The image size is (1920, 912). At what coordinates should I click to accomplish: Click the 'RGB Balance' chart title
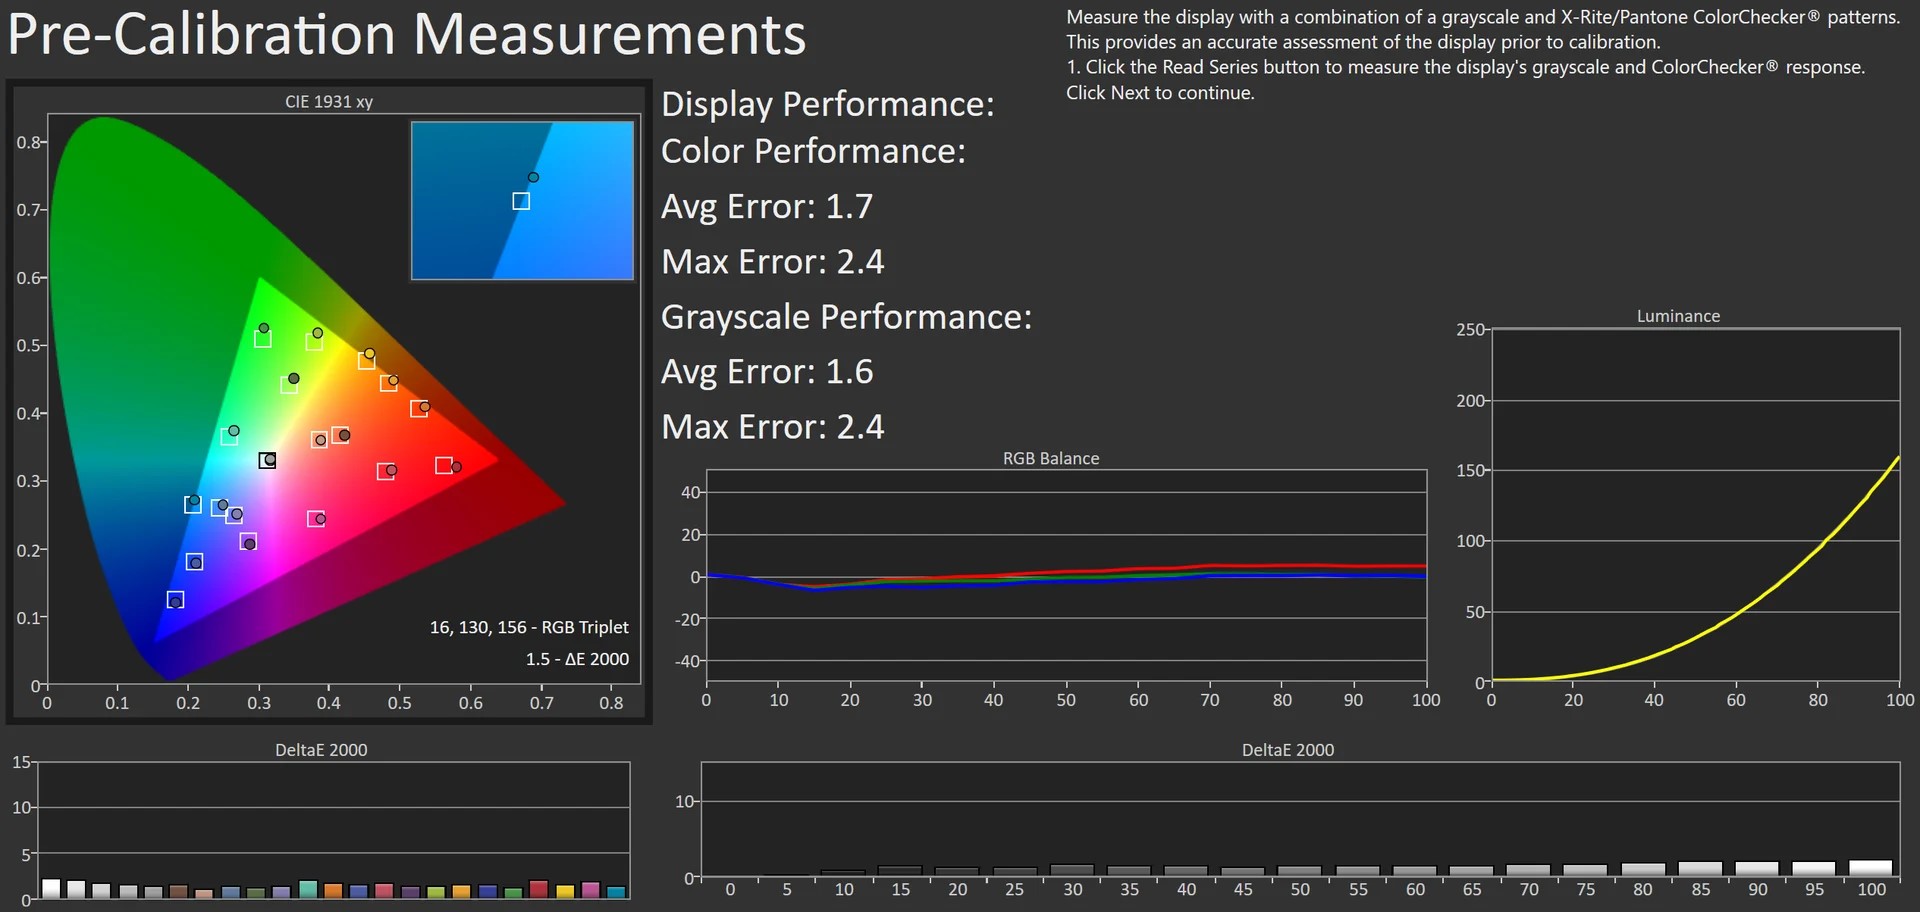click(x=1051, y=458)
